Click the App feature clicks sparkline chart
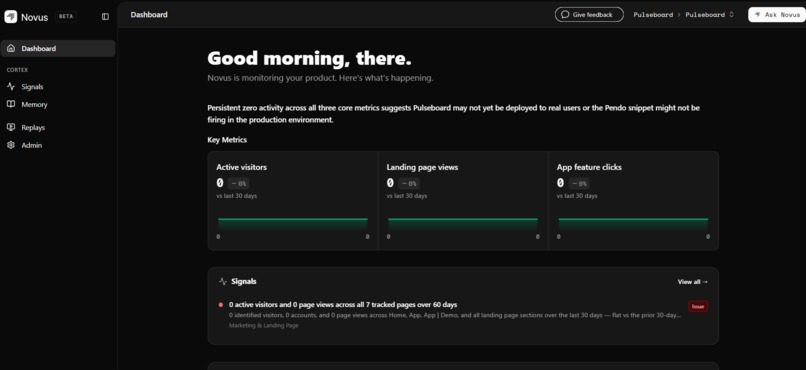Viewport: 806px width, 370px height. (633, 224)
